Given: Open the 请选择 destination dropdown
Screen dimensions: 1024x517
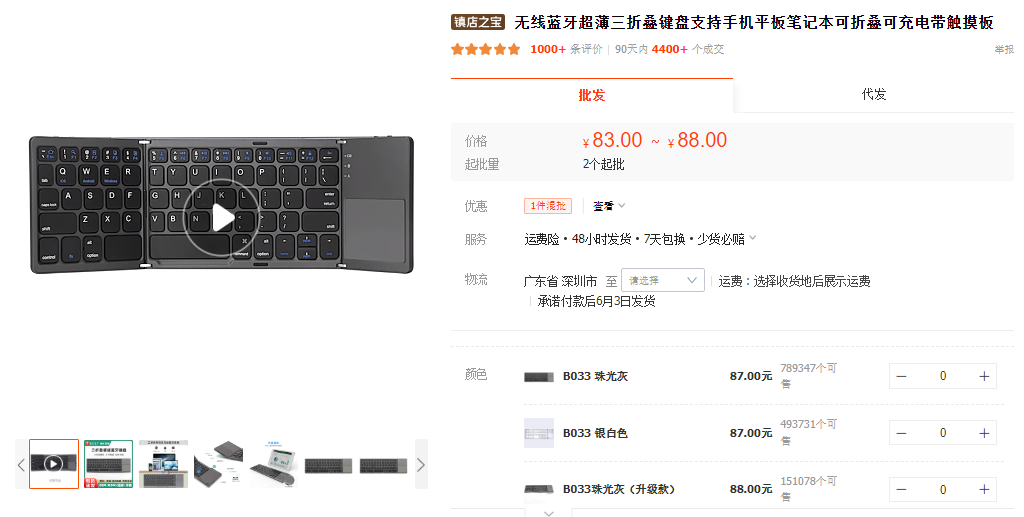Looking at the screenshot, I should 662,280.
